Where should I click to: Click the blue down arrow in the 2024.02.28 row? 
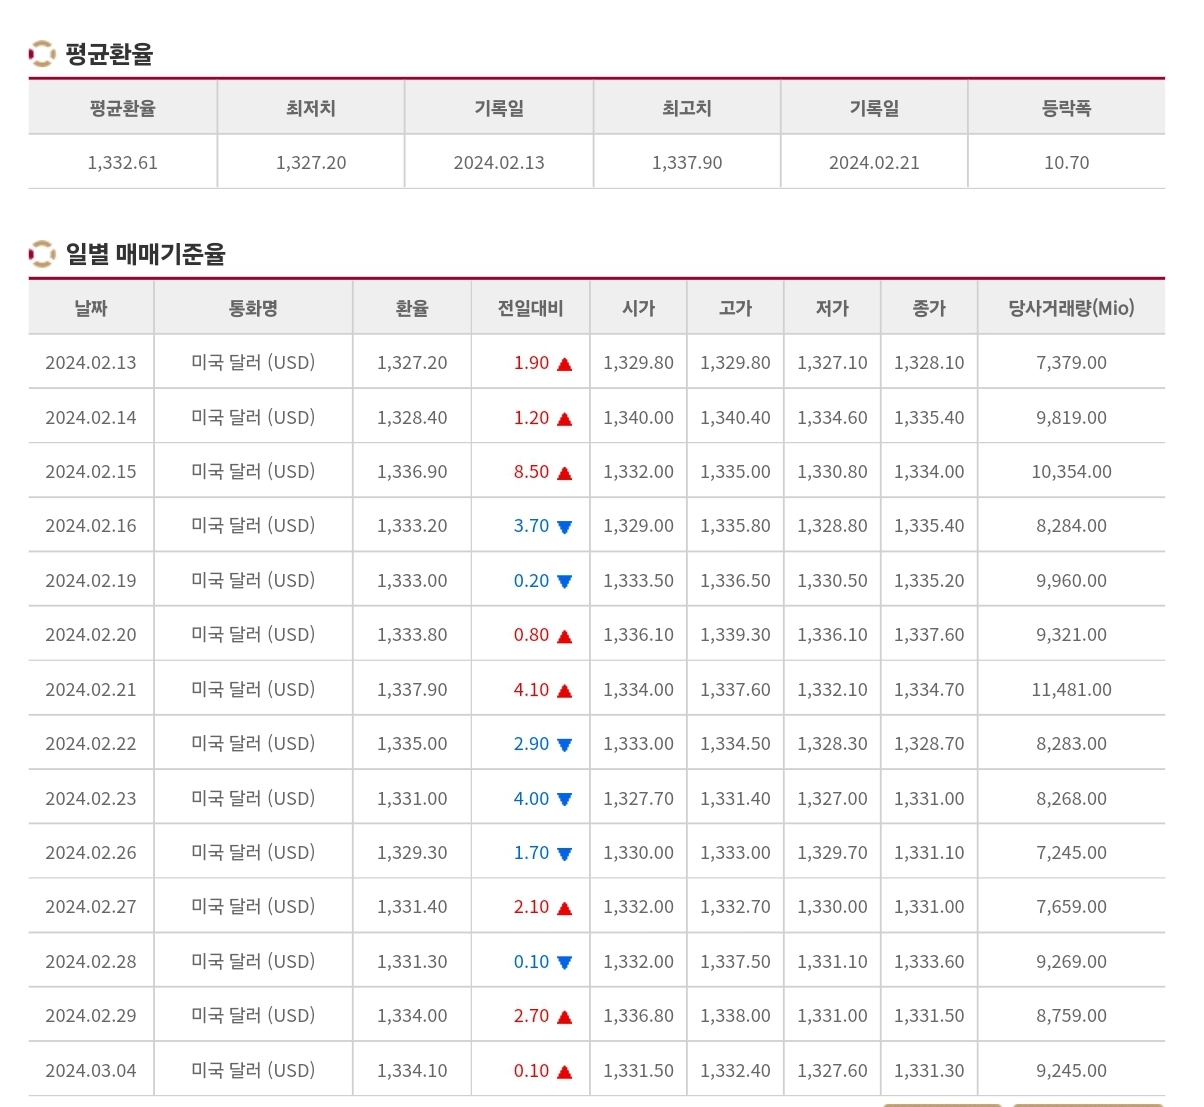[564, 963]
